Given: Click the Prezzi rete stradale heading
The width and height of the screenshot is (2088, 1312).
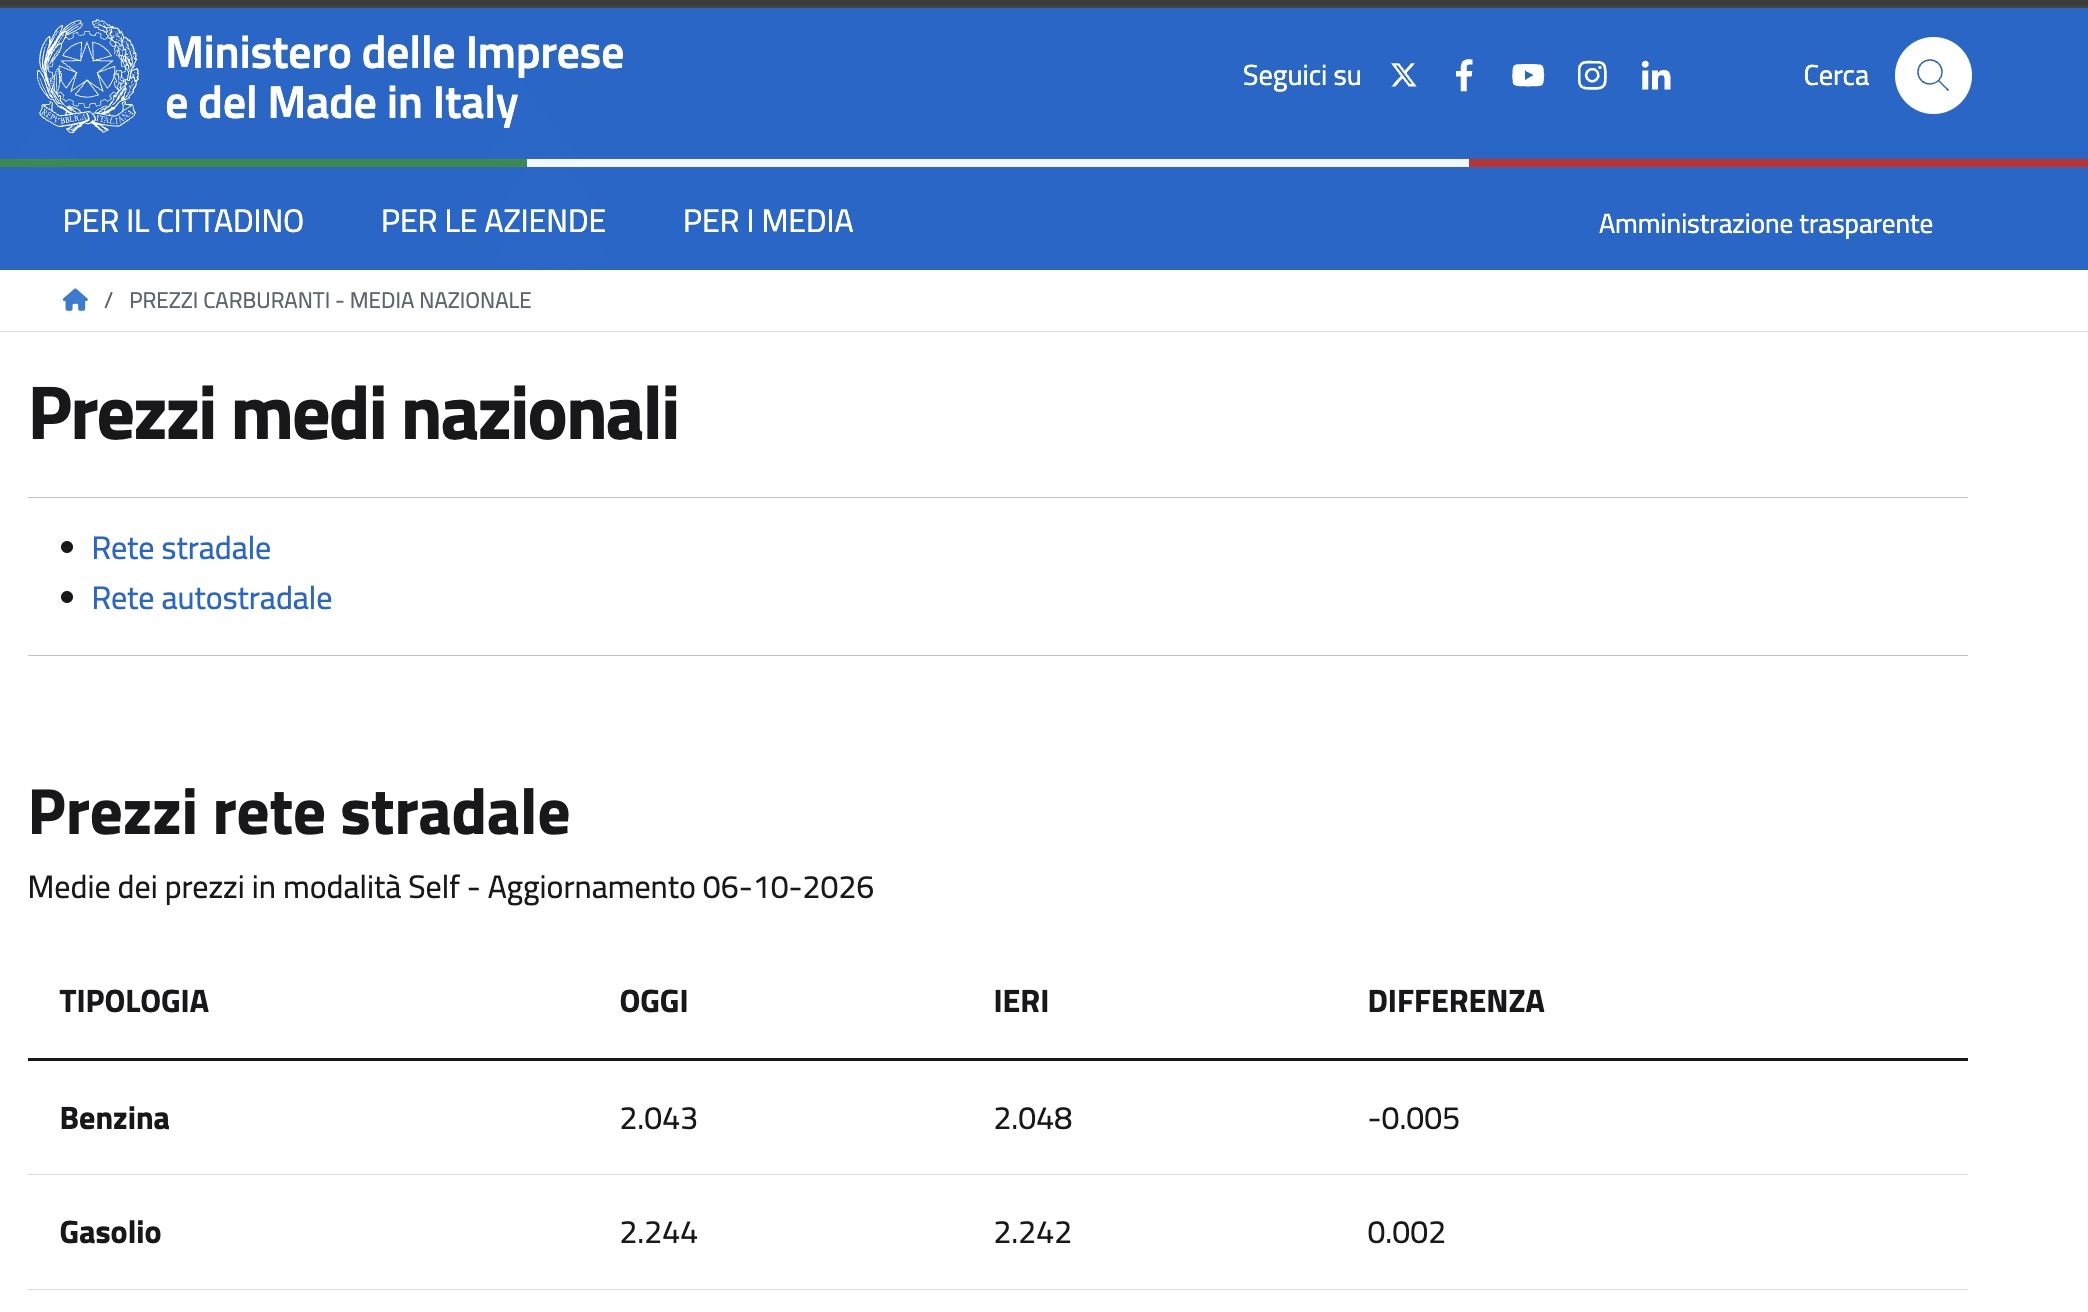Looking at the screenshot, I should tap(299, 812).
